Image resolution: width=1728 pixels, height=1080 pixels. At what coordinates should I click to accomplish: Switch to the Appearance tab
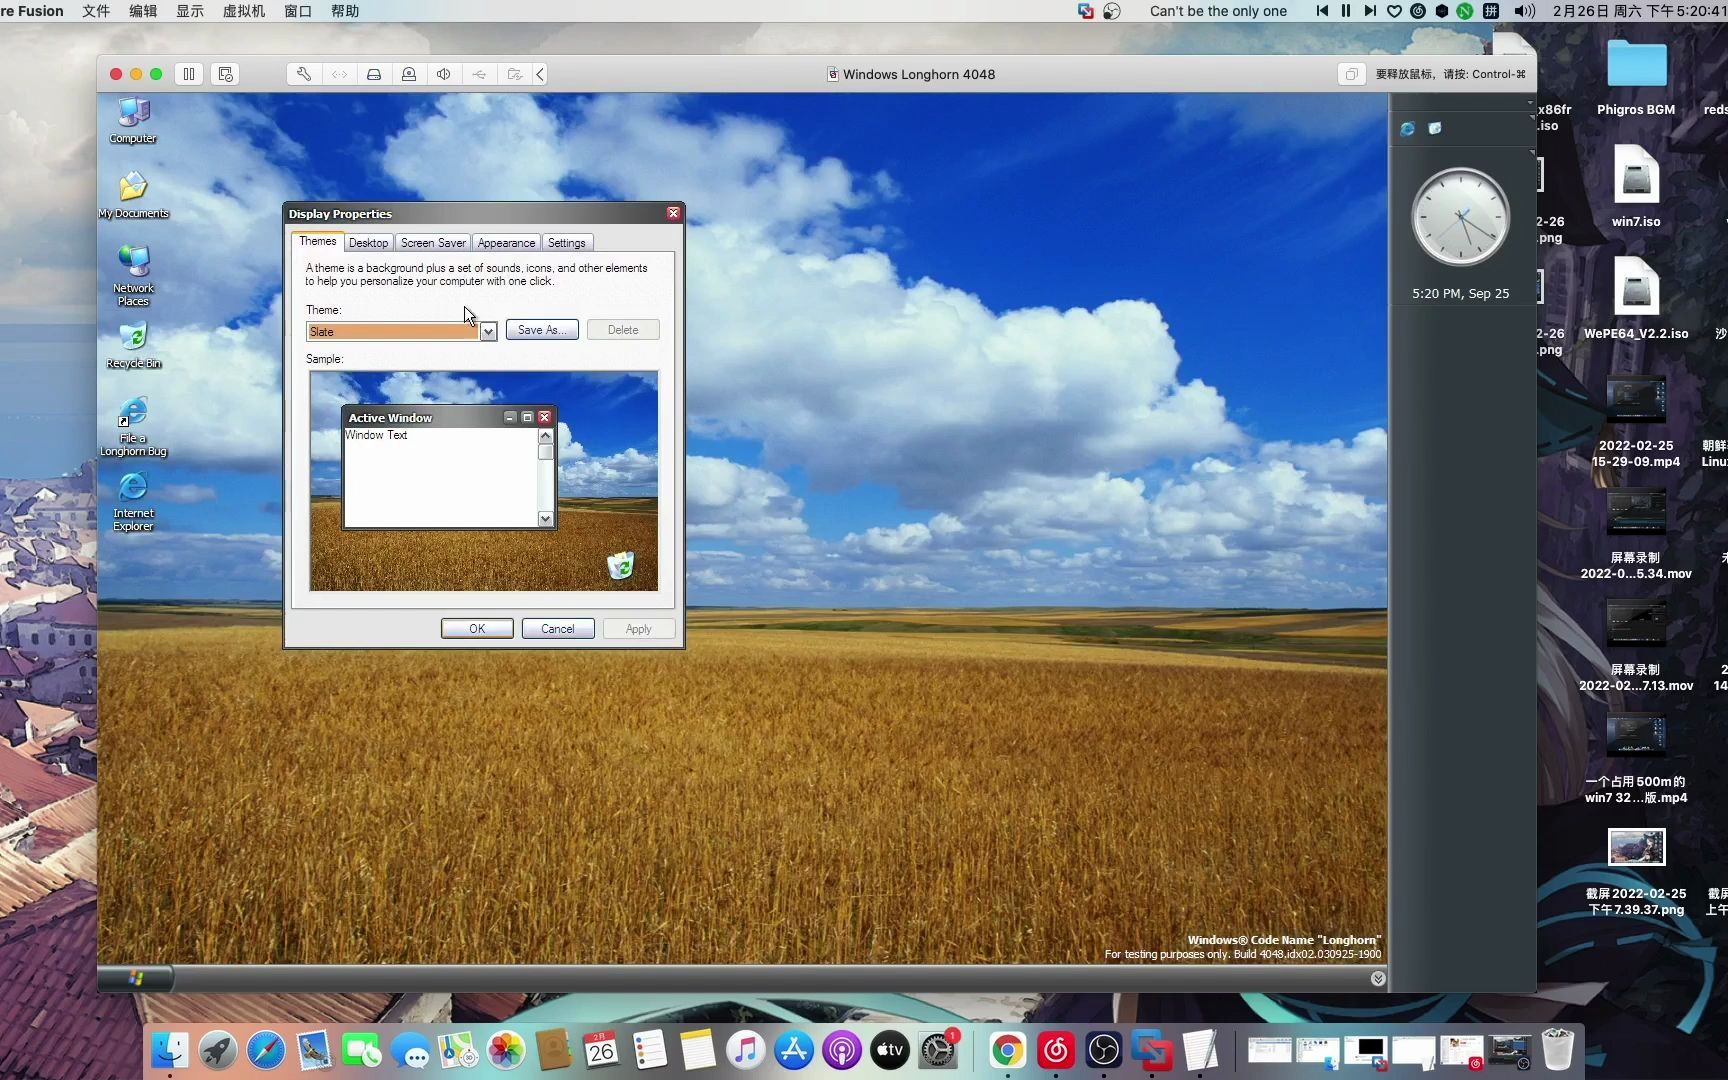[x=505, y=242]
